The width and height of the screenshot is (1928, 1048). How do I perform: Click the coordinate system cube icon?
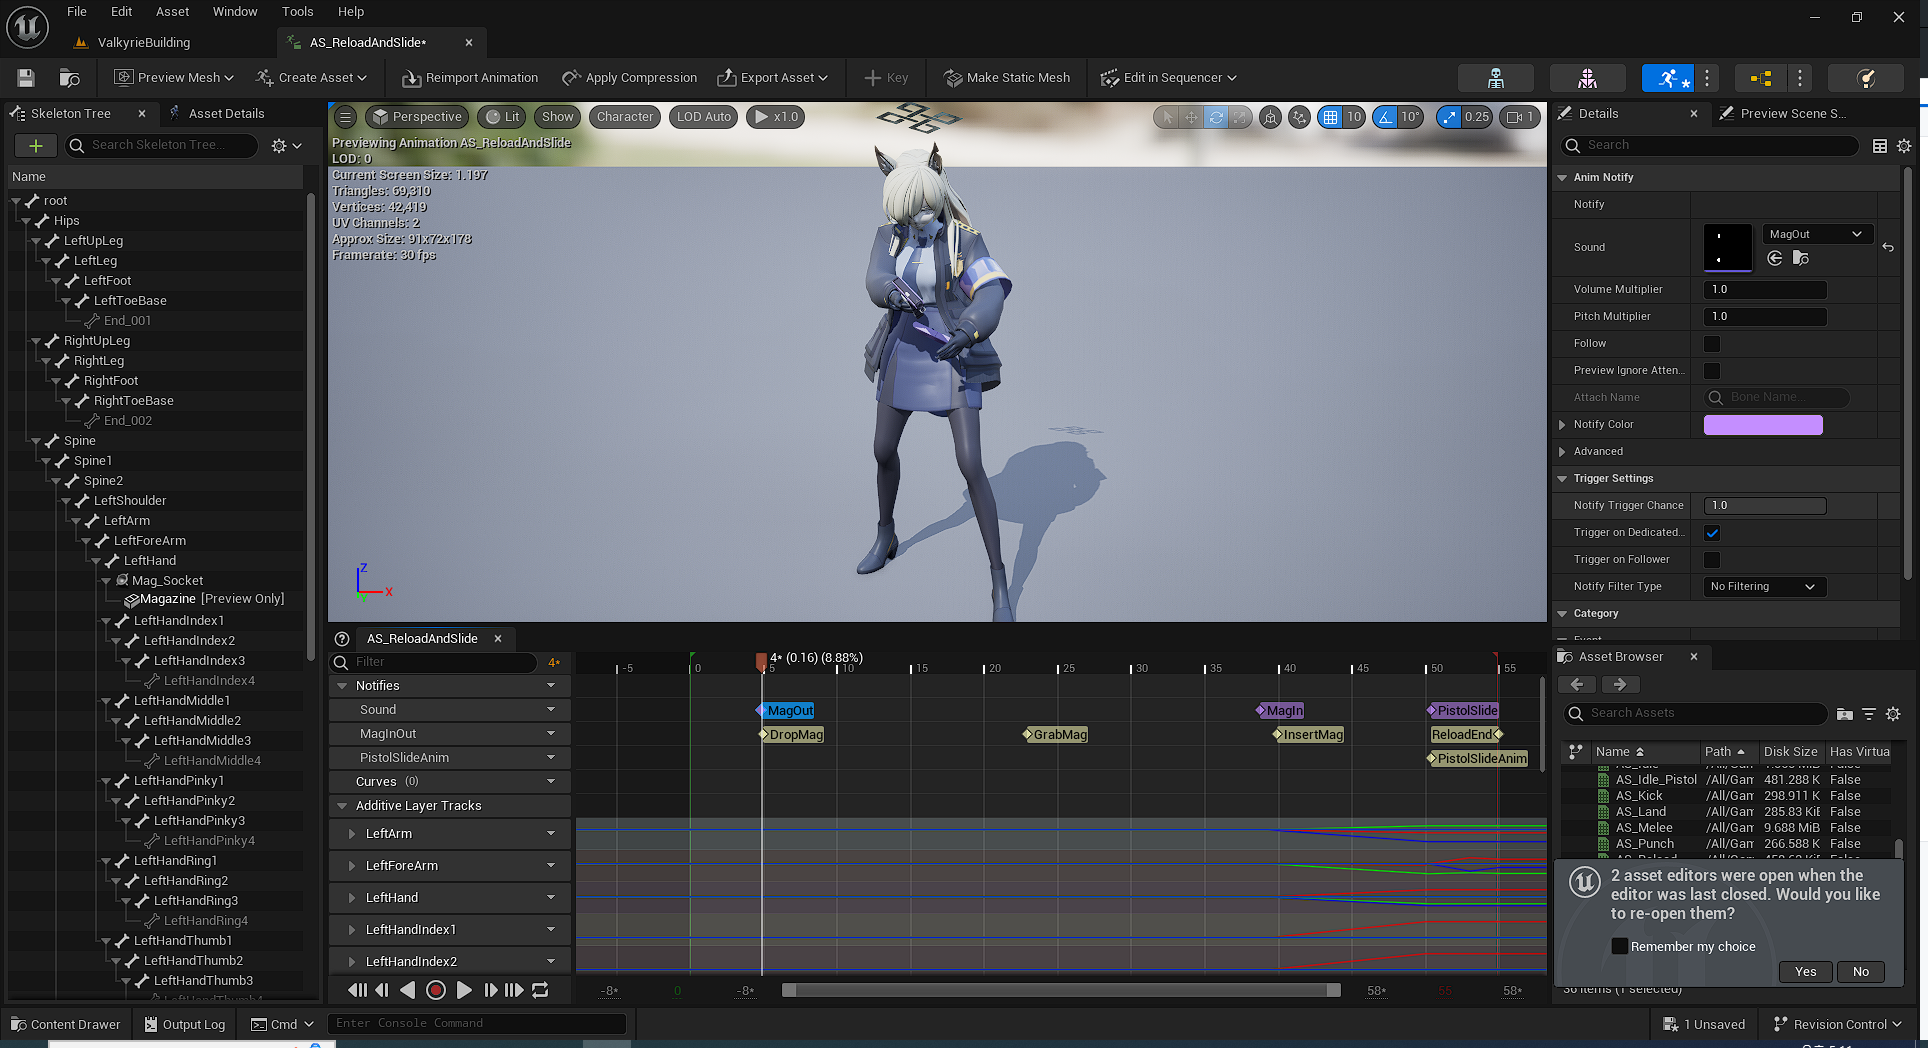click(x=1270, y=117)
